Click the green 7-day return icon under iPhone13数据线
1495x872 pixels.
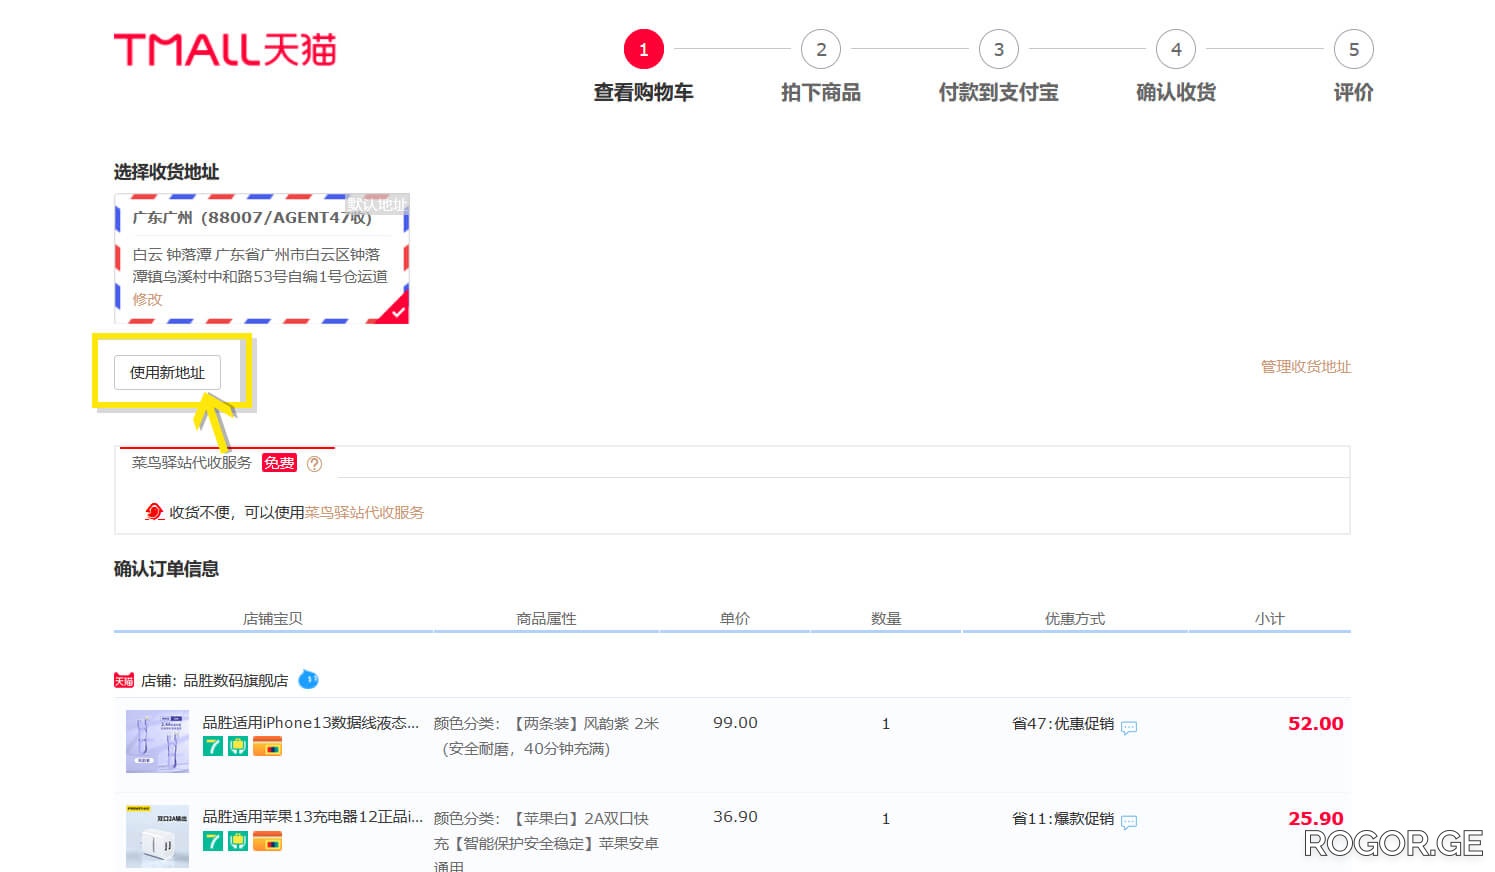(213, 746)
